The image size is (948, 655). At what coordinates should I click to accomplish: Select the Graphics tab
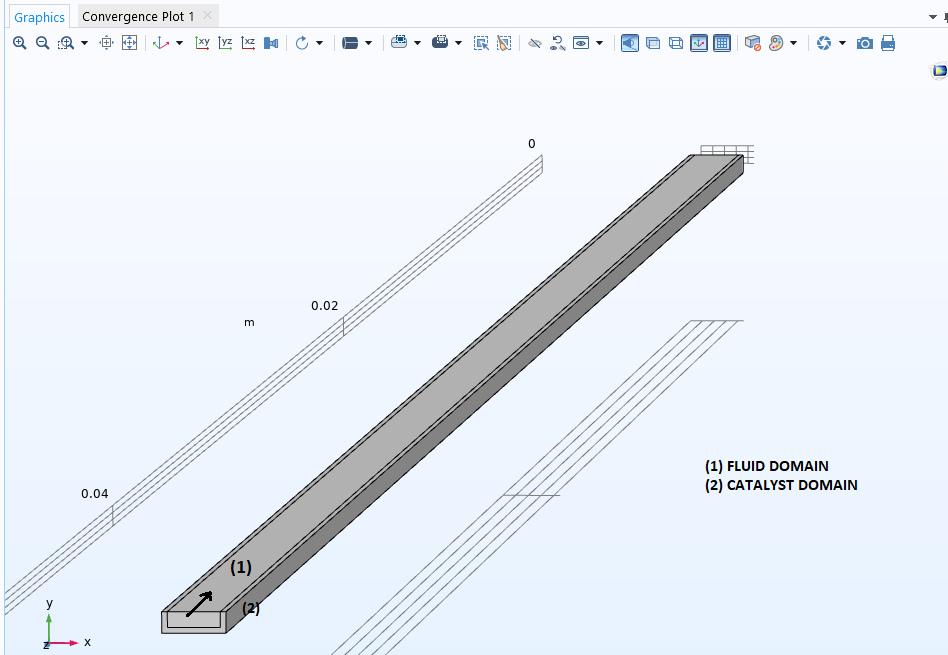pyautogui.click(x=40, y=17)
